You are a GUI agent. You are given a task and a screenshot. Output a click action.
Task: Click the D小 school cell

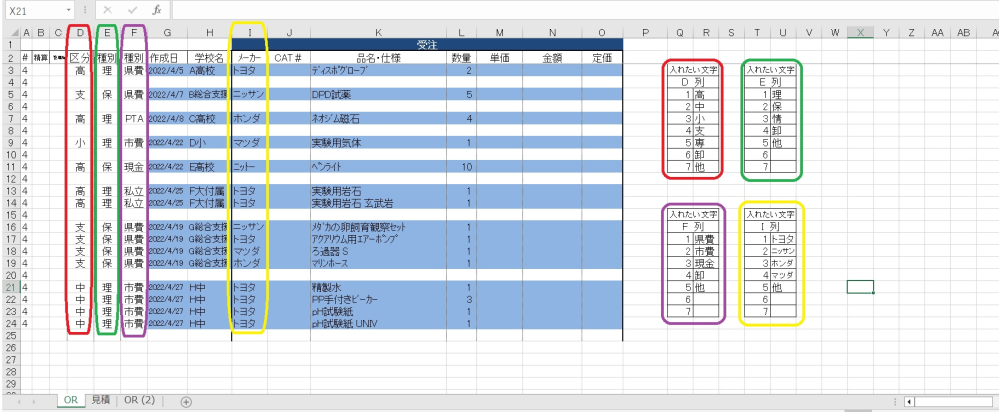tap(210, 143)
